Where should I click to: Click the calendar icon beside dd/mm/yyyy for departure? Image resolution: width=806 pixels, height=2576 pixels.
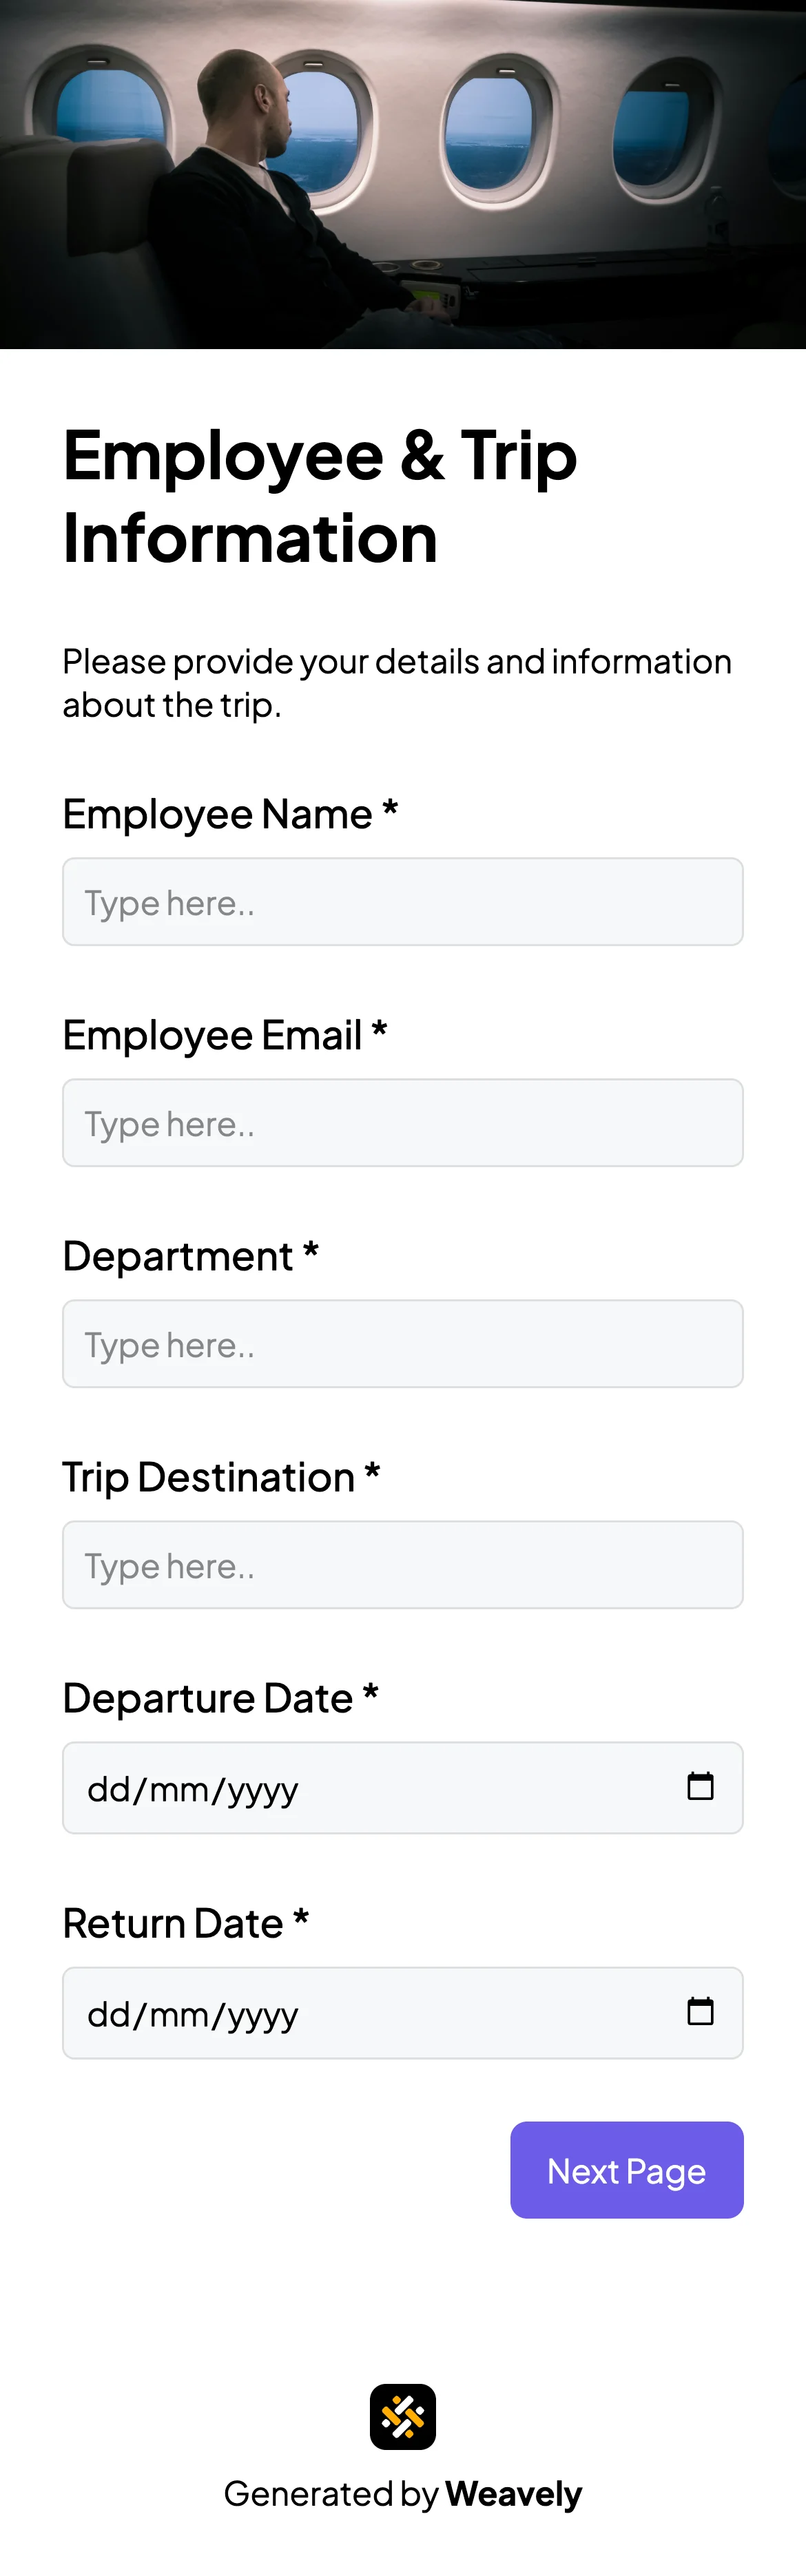701,1786
